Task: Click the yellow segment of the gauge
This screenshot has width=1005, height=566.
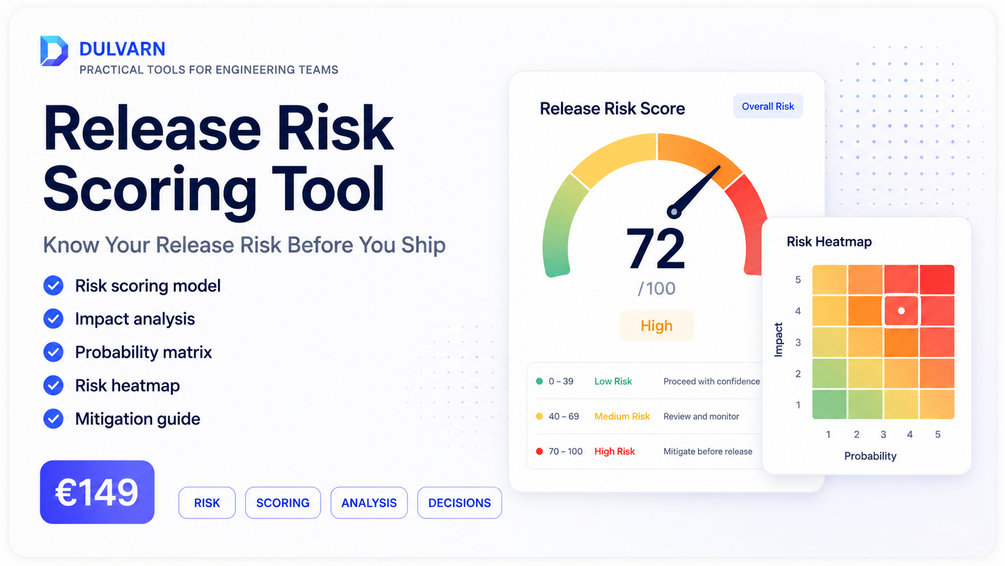Action: click(615, 158)
